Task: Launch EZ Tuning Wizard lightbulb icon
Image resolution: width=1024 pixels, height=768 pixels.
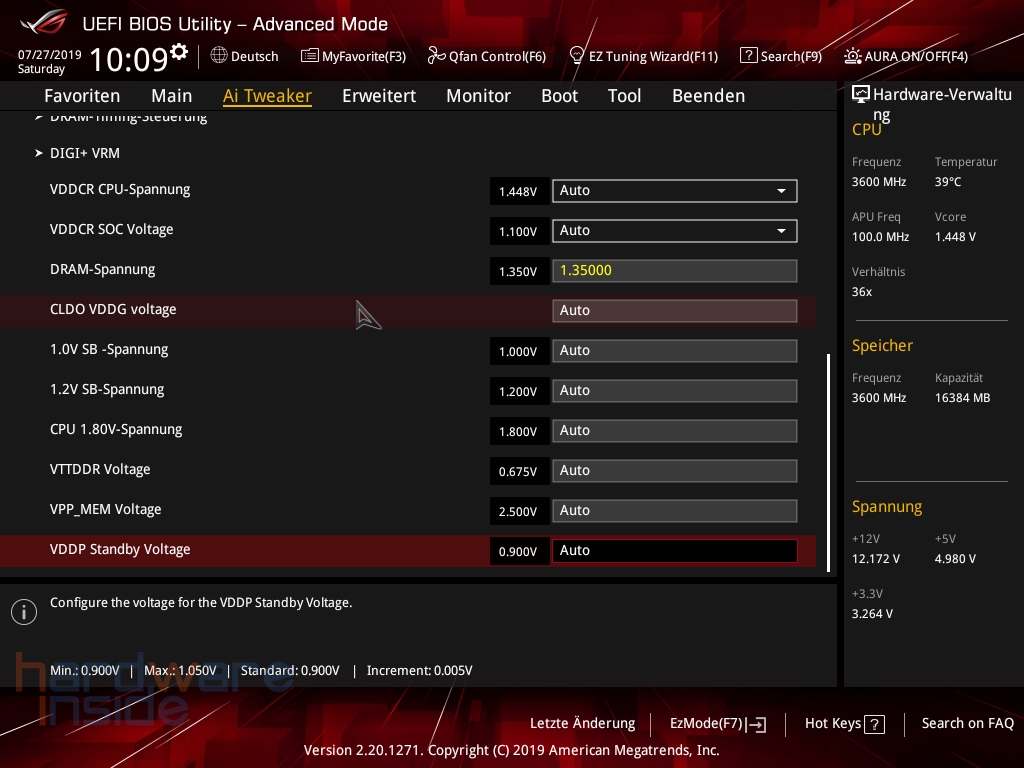Action: pyautogui.click(x=577, y=56)
